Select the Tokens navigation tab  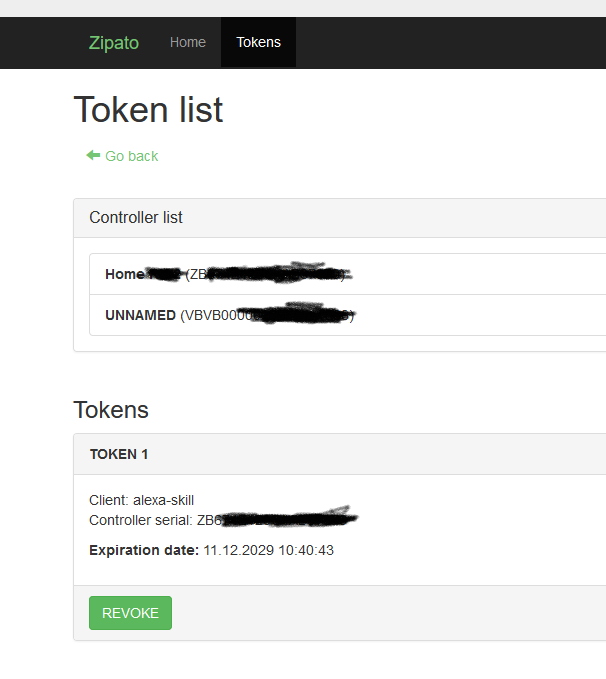click(258, 42)
